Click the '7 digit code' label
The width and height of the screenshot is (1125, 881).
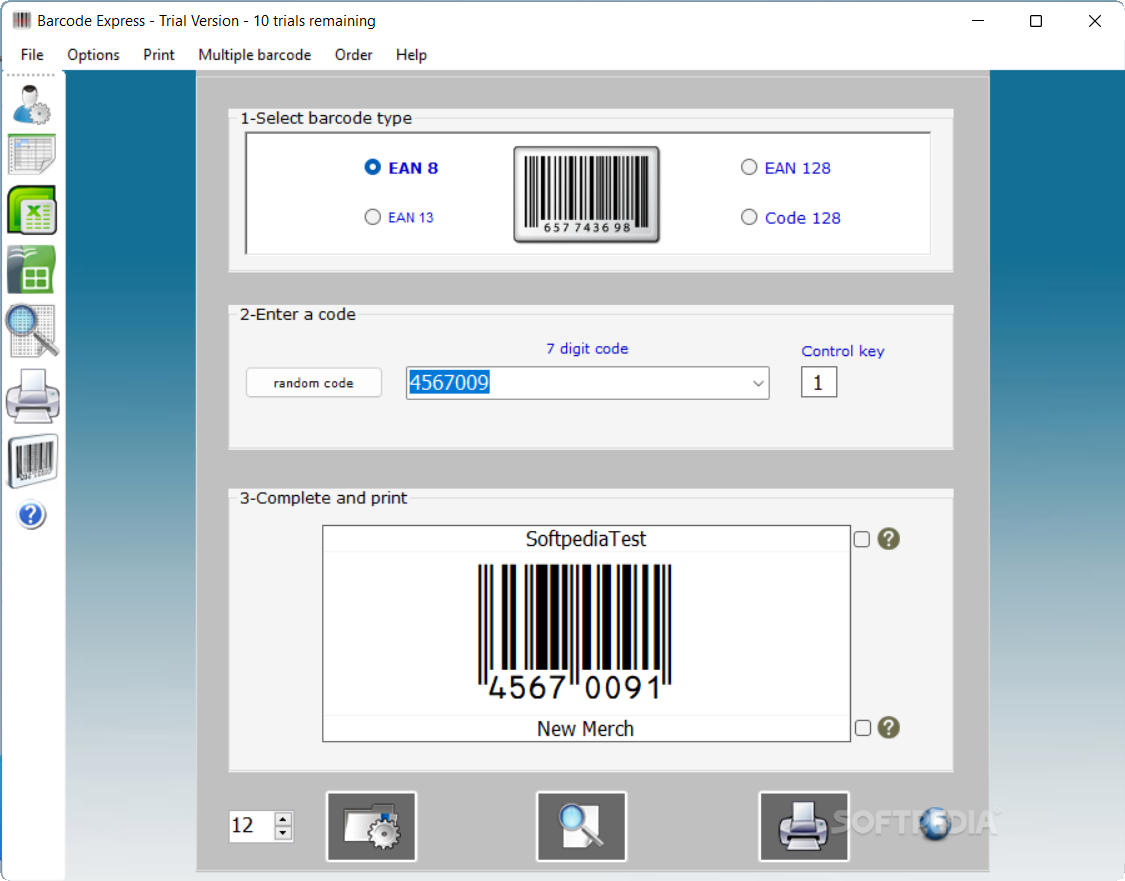587,349
